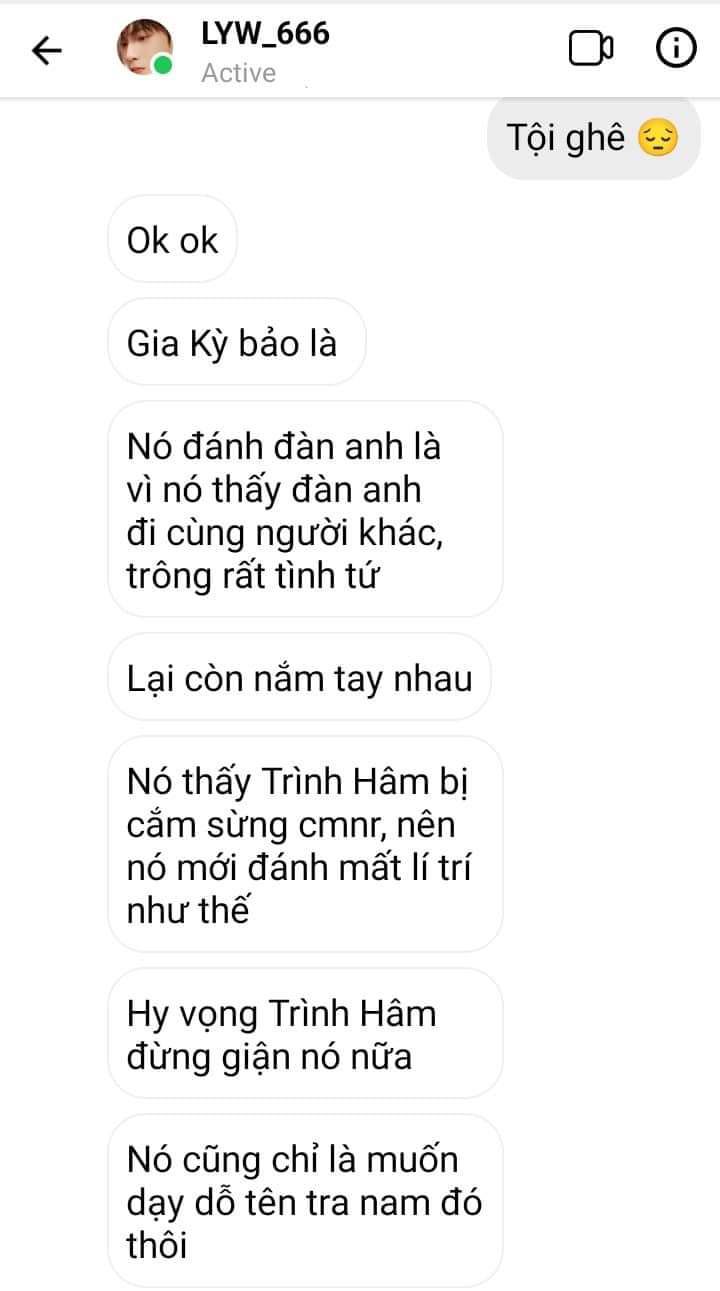The image size is (720, 1291).
Task: Tap 'trông rất tình tứ' text line
Action: (x=254, y=576)
